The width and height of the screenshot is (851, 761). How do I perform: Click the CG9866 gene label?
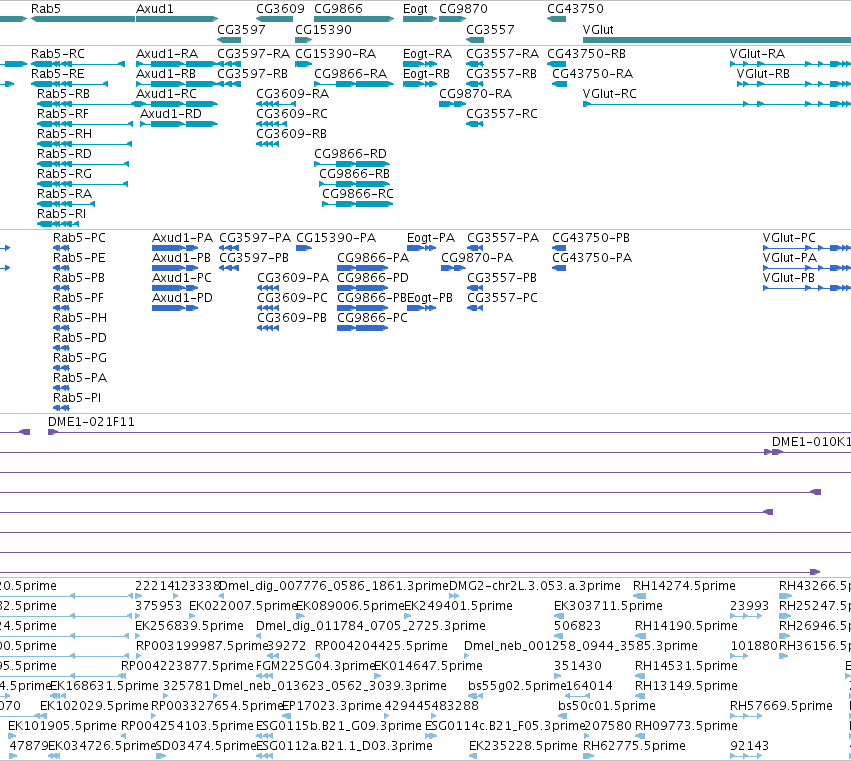[x=338, y=9]
